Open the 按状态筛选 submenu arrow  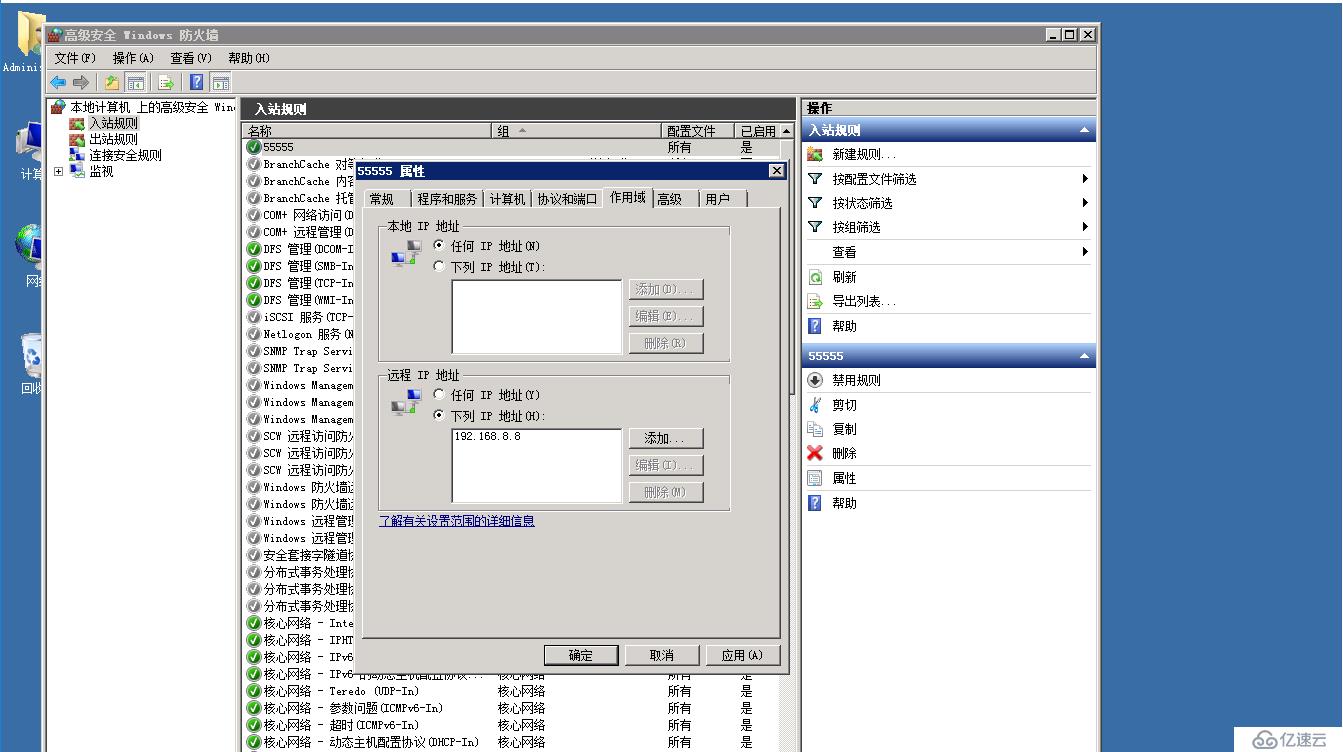1085,203
